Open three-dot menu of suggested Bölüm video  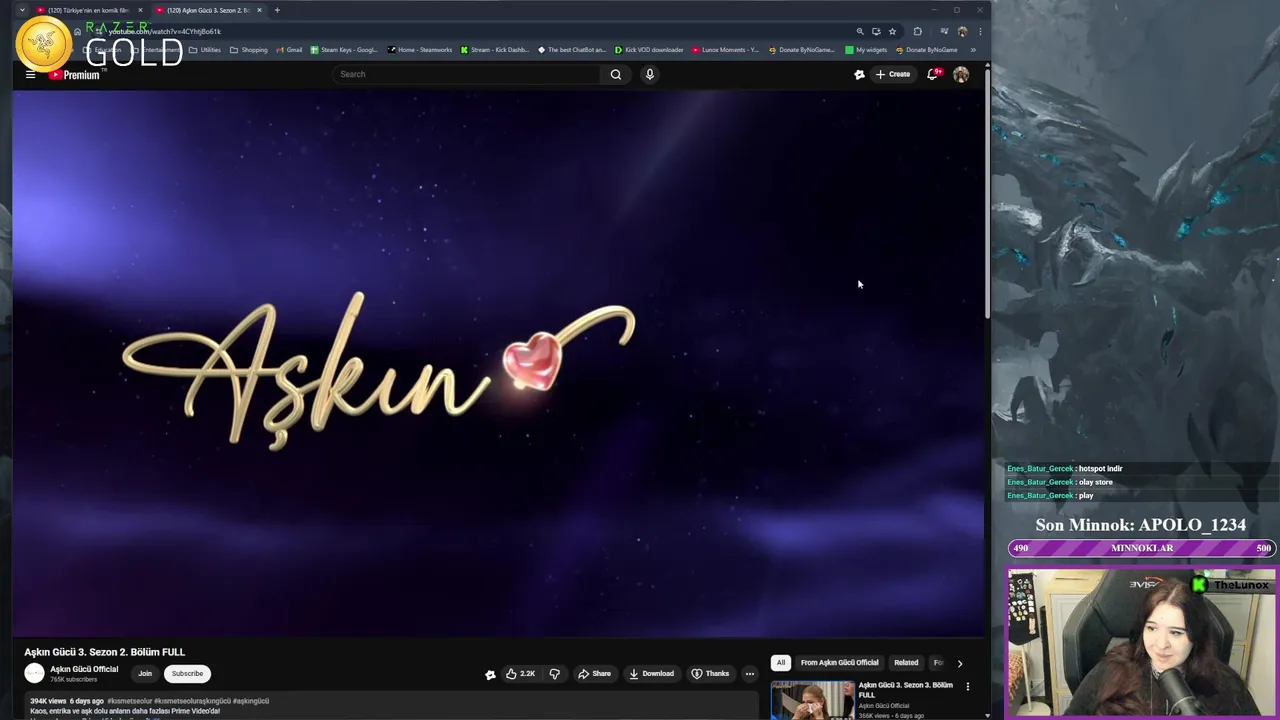[967, 686]
